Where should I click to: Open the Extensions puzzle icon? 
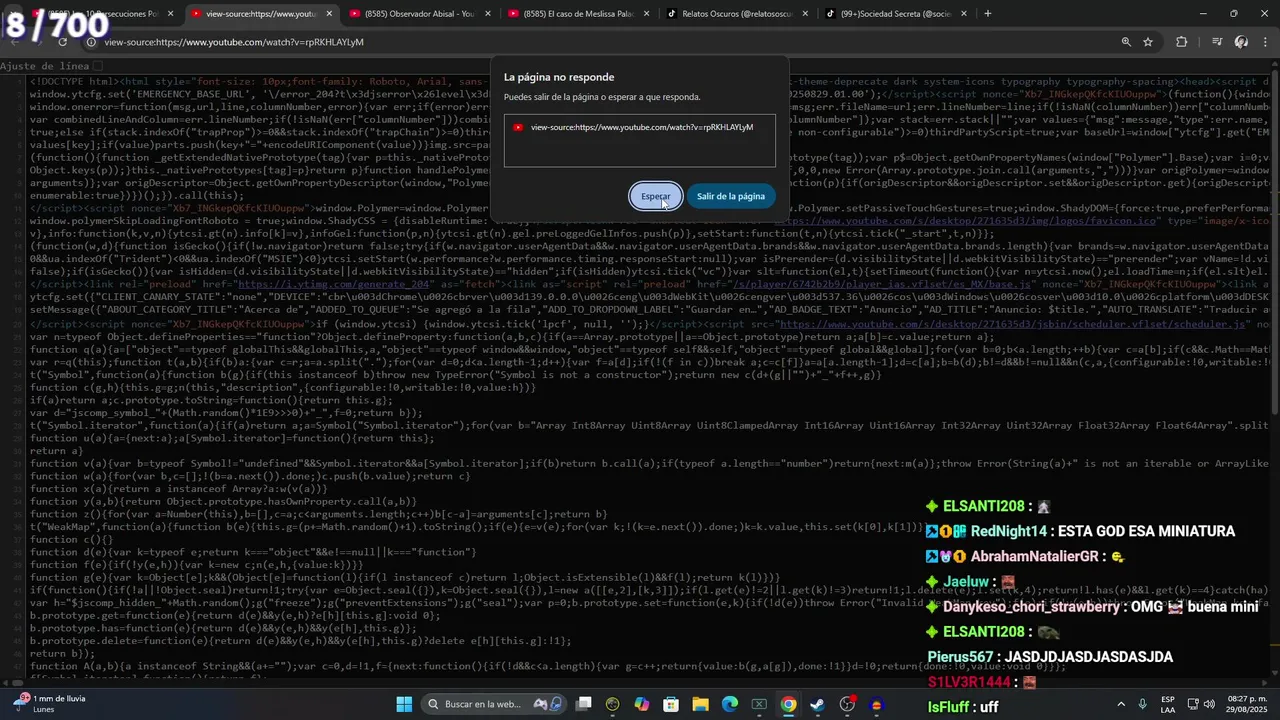click(x=1182, y=42)
